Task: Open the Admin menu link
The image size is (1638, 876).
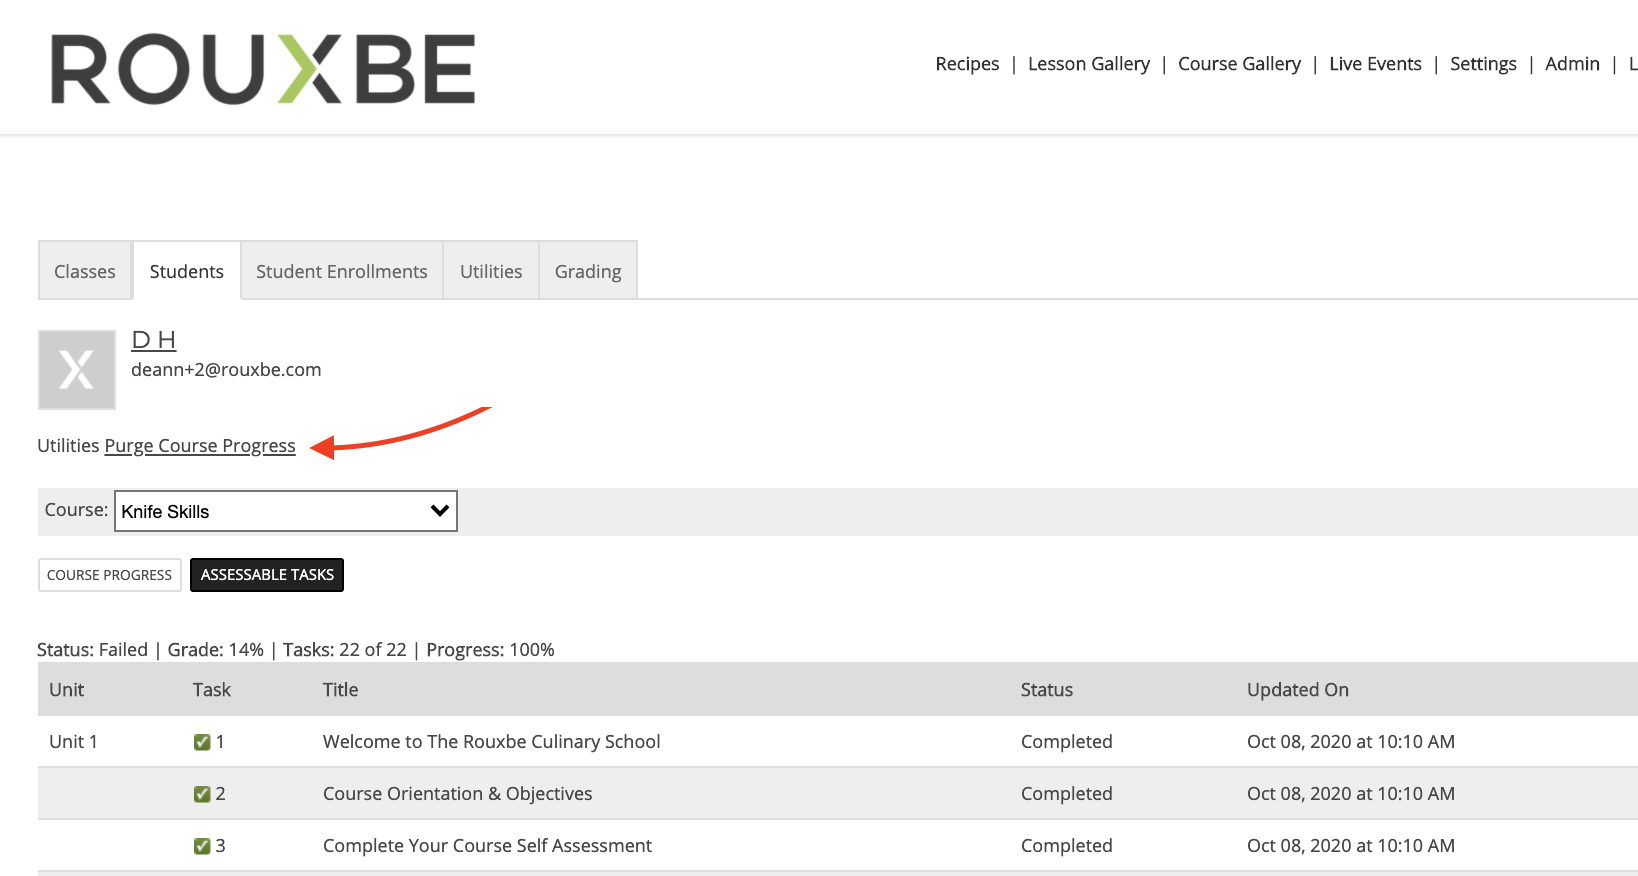Action: 1572,64
